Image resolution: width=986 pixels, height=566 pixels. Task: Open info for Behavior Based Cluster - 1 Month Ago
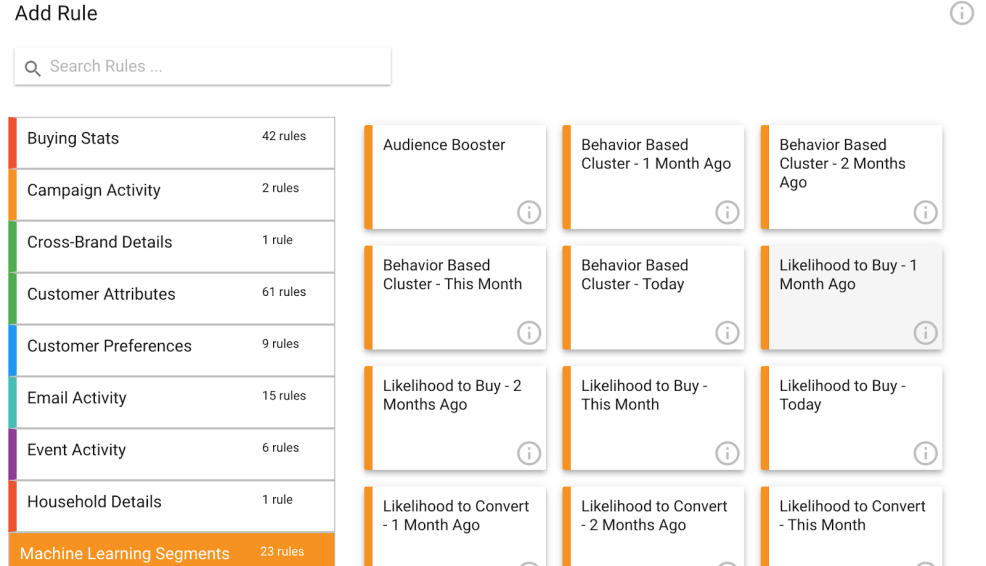(727, 212)
